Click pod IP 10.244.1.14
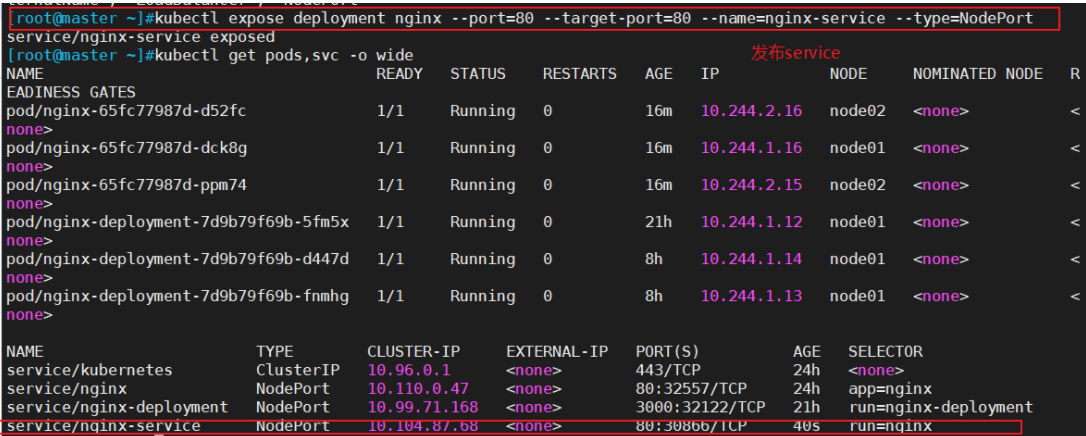Screen dimensions: 1086x436 tap(751, 259)
